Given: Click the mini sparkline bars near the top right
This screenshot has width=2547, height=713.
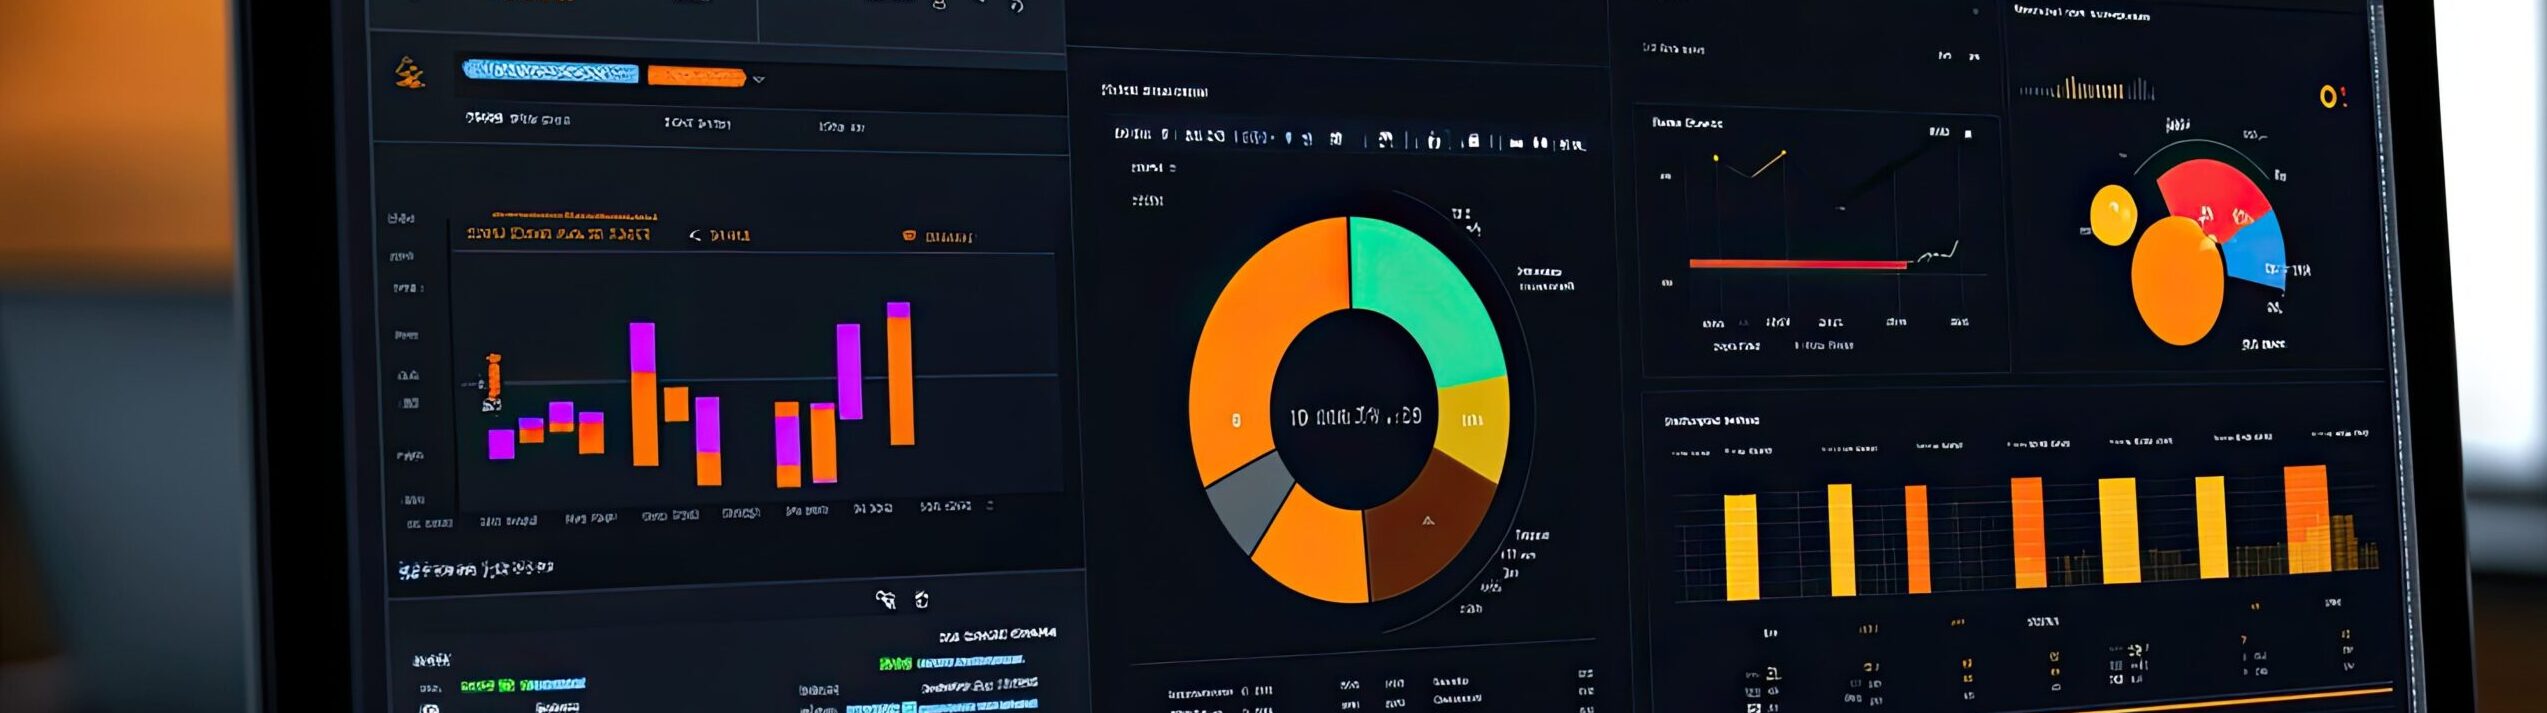Looking at the screenshot, I should pyautogui.click(x=2086, y=90).
